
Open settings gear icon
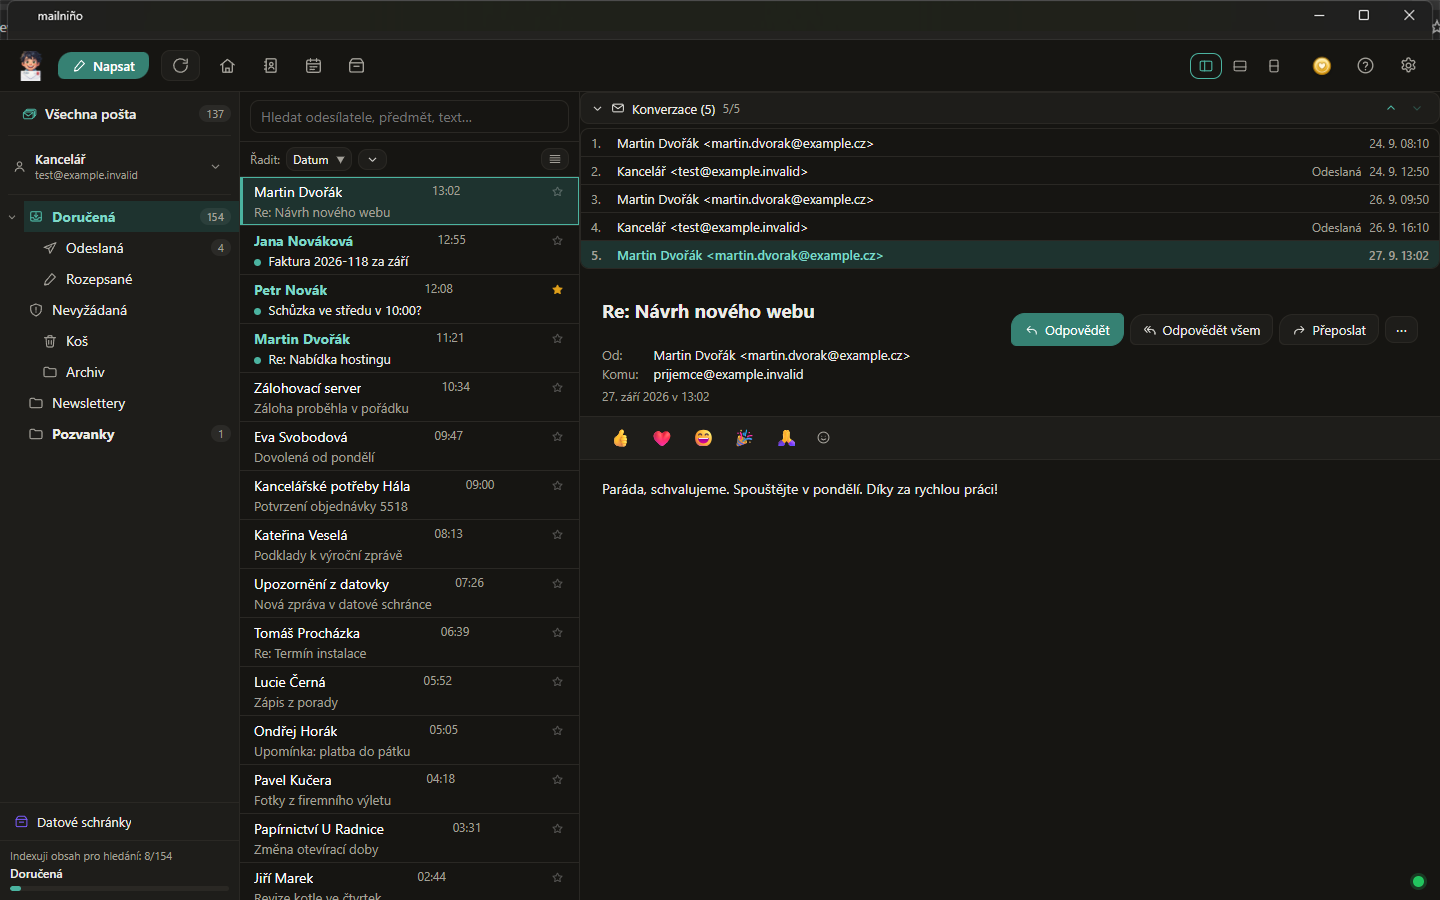[x=1408, y=65]
